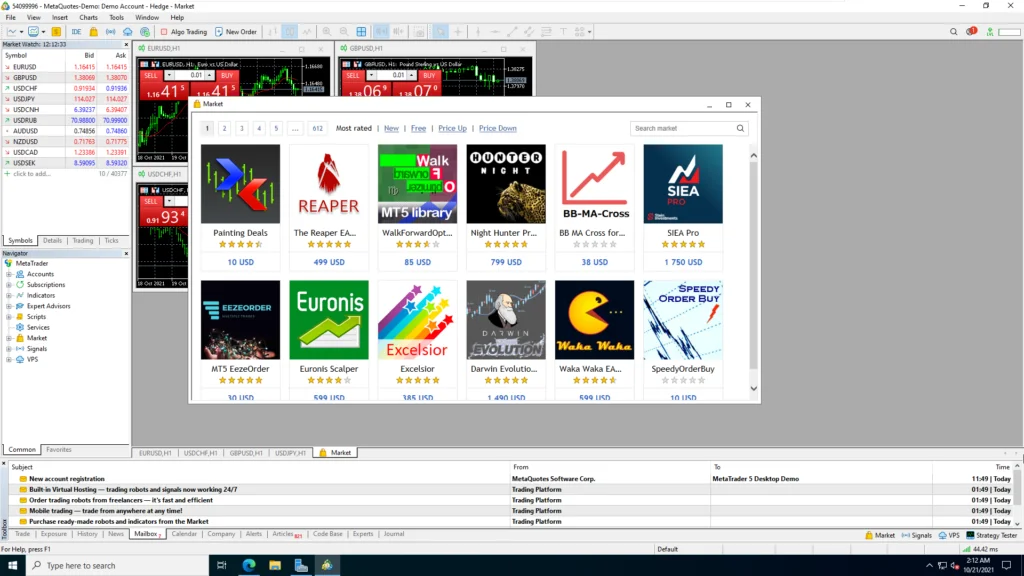Open the Night Hunter Pro product thumbnail

(x=505, y=183)
